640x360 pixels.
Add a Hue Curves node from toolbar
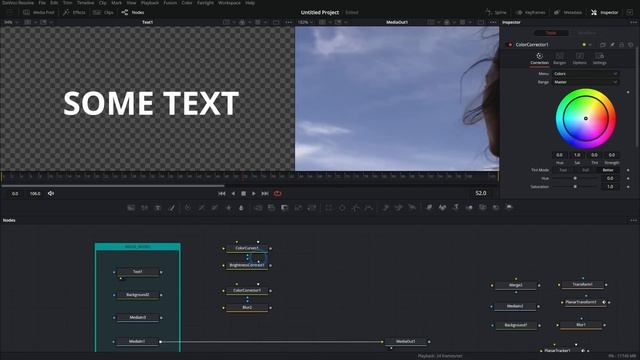pyautogui.click(x=215, y=208)
